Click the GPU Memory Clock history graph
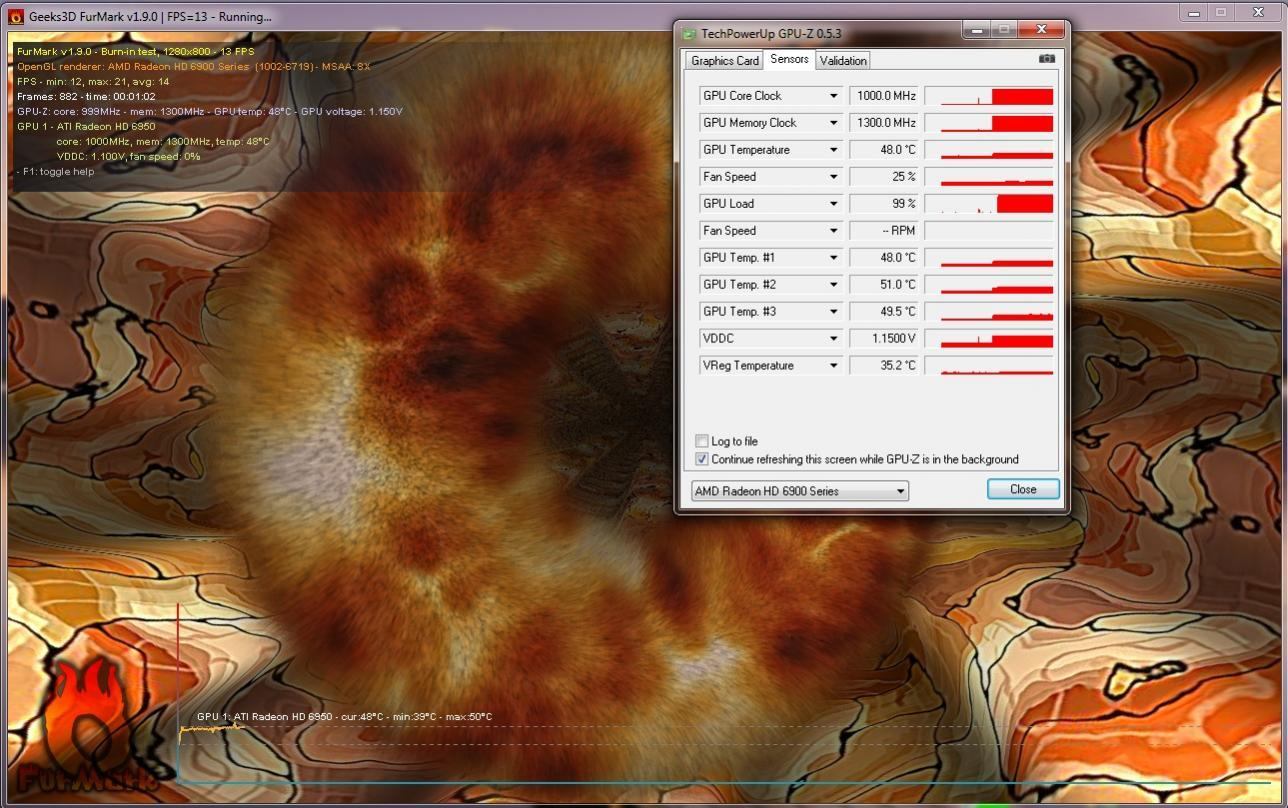Viewport: 1288px width, 808px height. [989, 123]
